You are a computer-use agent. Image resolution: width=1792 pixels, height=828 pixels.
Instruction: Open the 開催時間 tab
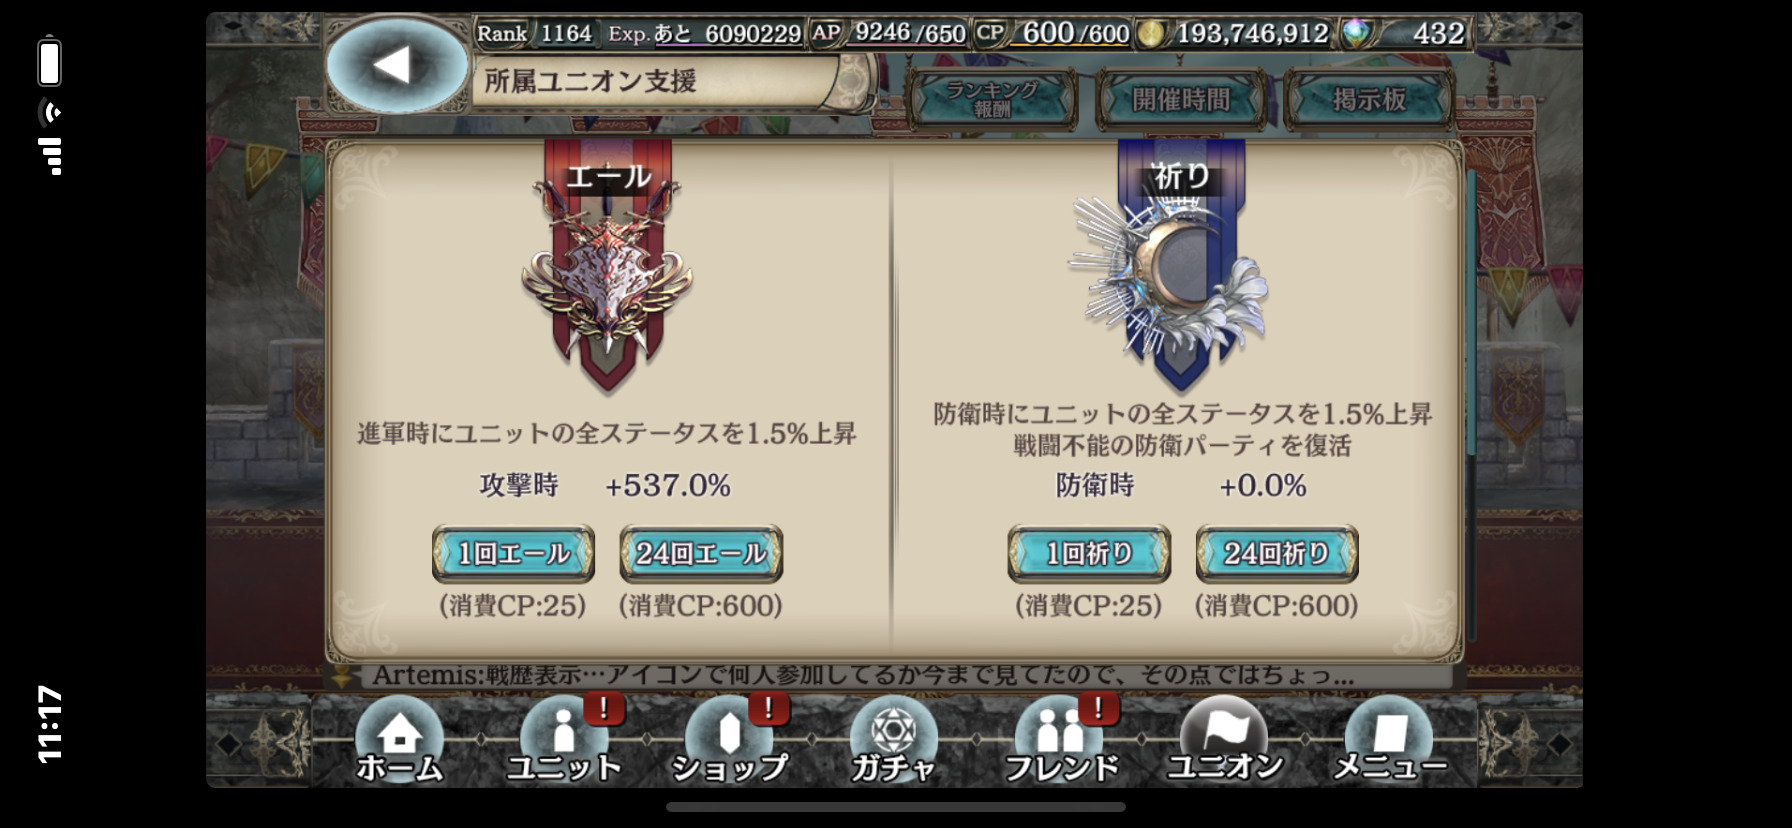pyautogui.click(x=1181, y=99)
